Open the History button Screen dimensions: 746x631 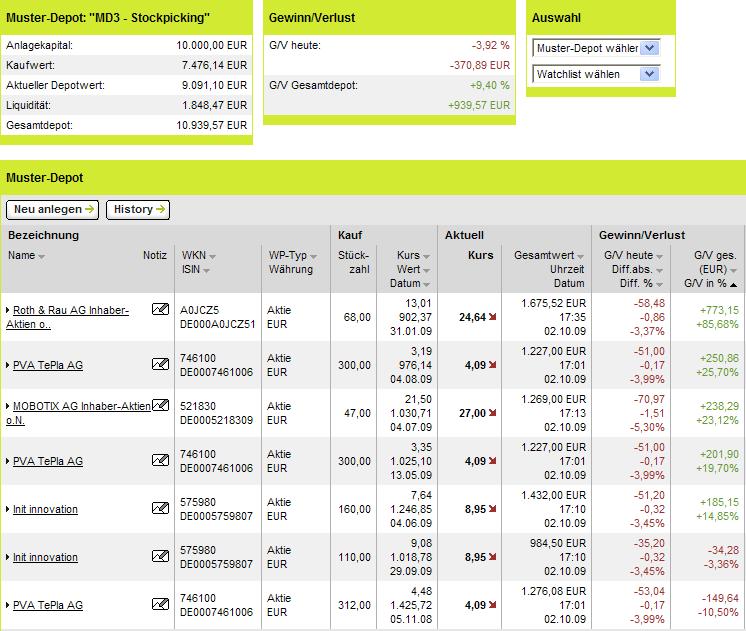click(x=138, y=209)
